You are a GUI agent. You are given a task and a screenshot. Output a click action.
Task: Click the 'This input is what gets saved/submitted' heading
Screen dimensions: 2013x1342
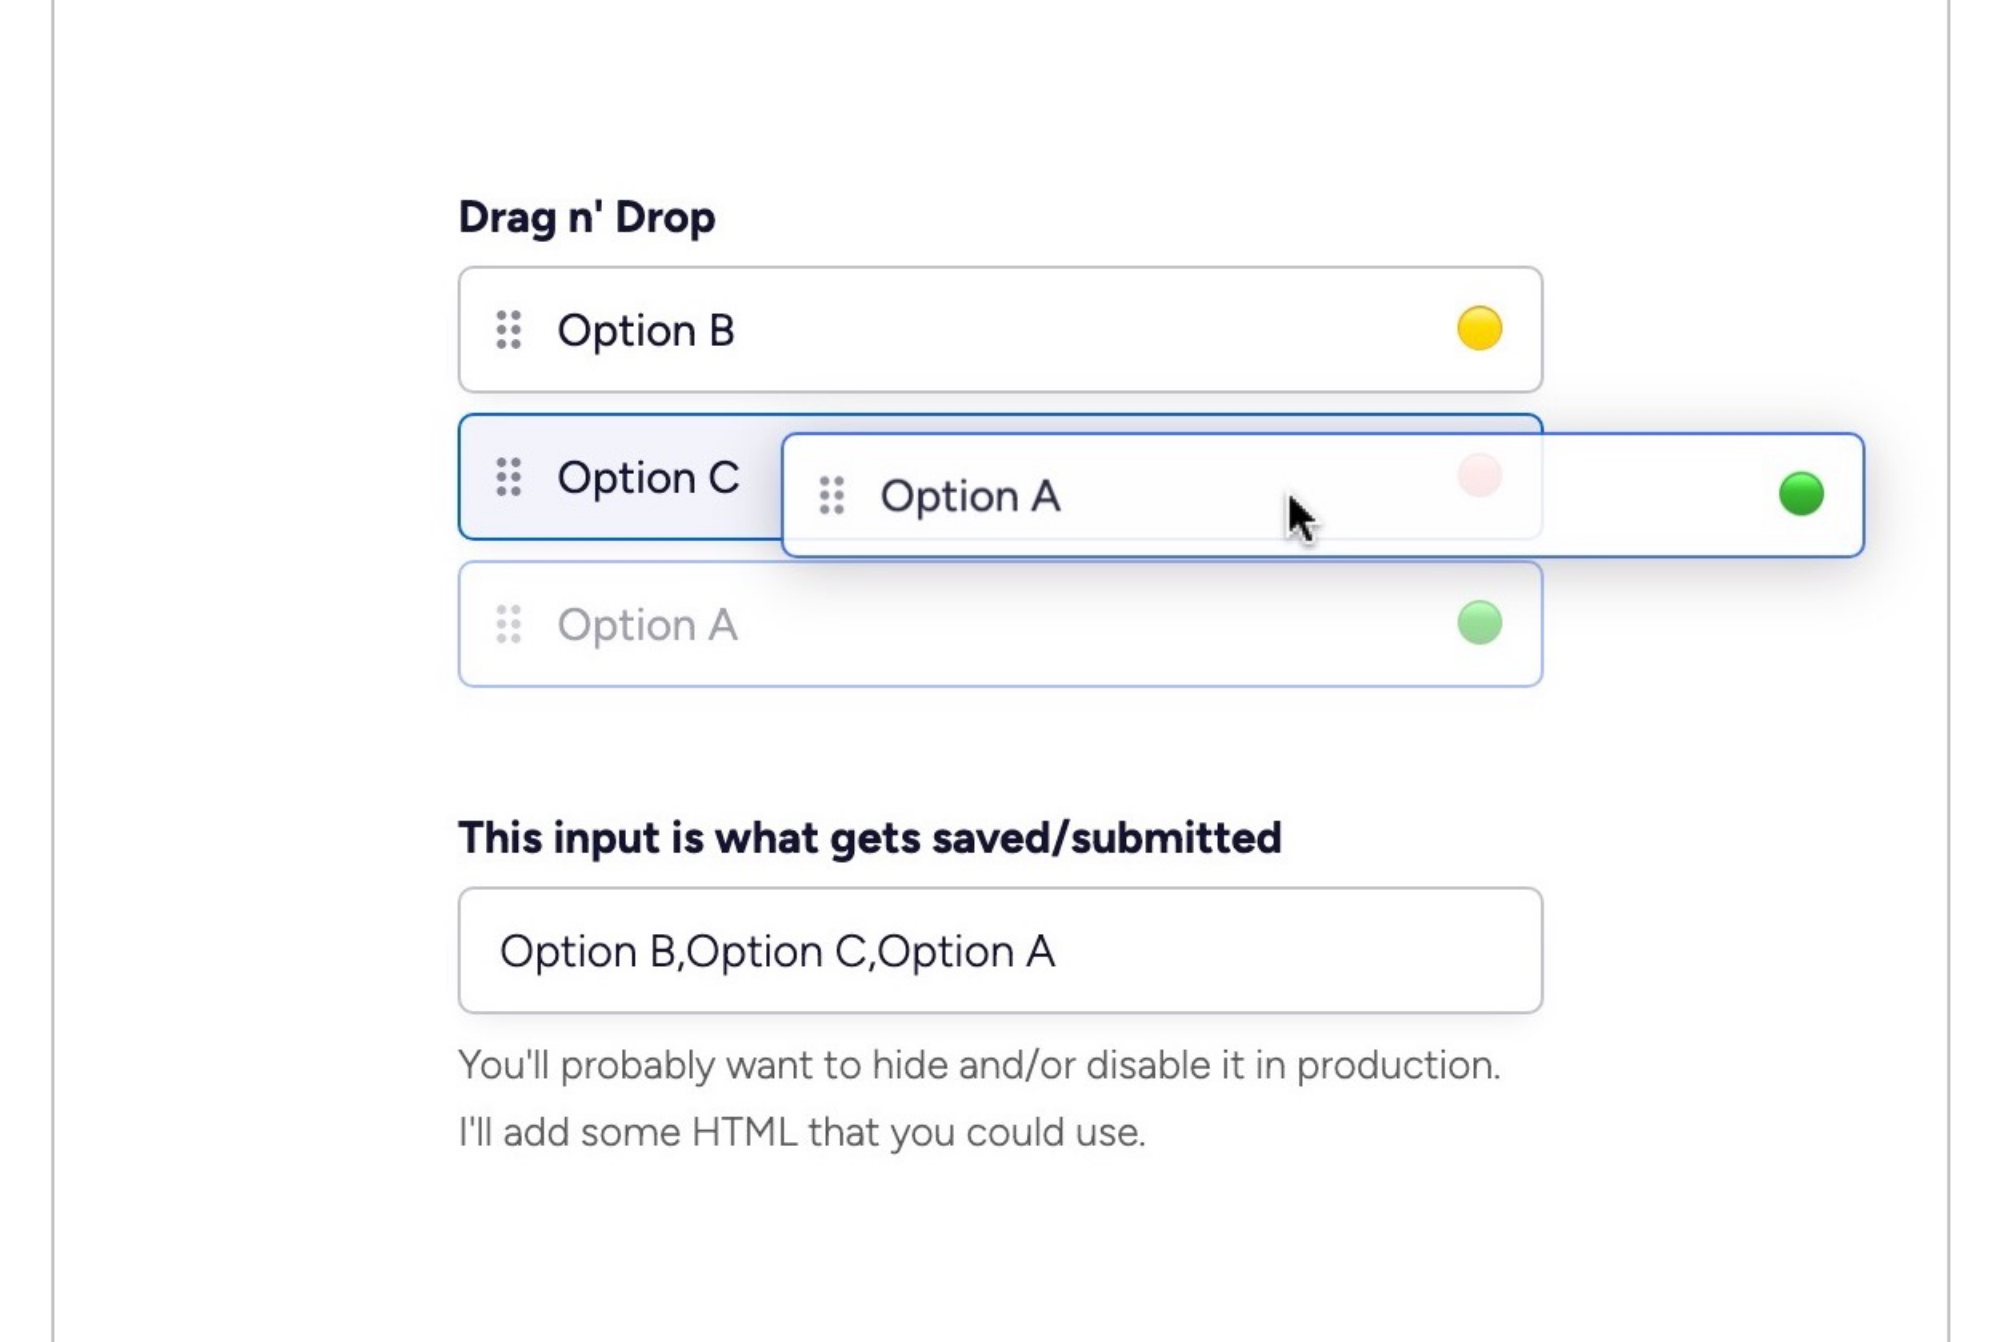click(x=868, y=839)
